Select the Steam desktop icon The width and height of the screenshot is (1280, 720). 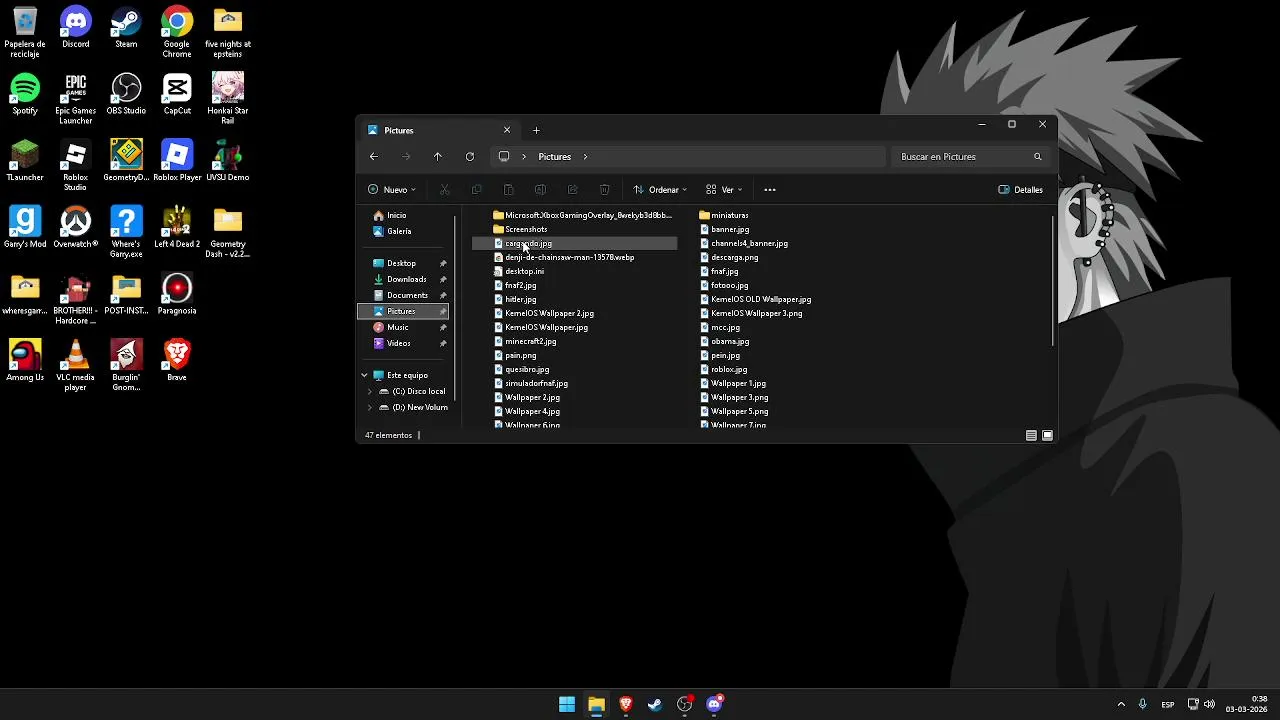[x=126, y=28]
